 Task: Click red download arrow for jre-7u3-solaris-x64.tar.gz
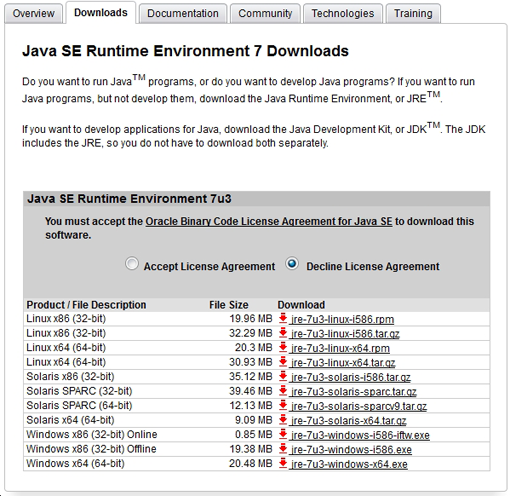click(x=283, y=420)
